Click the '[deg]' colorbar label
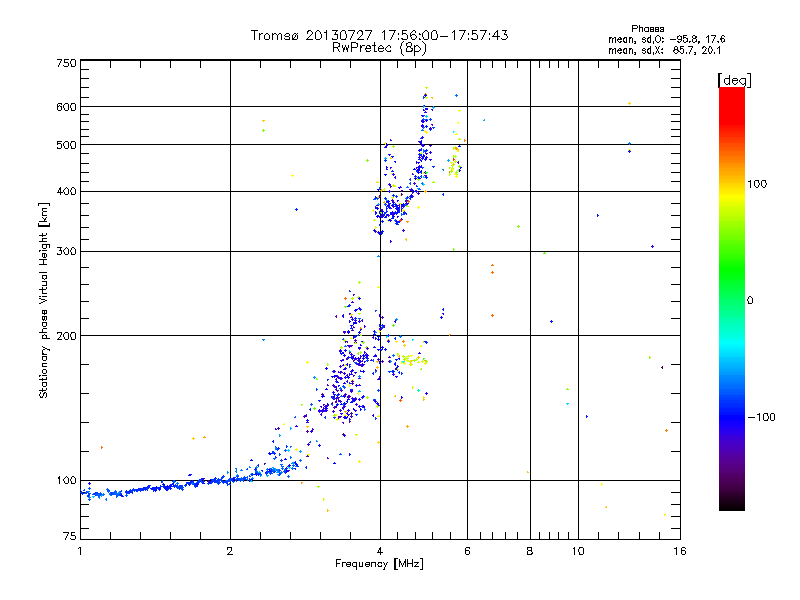This screenshot has height=600, width=800. (x=734, y=80)
